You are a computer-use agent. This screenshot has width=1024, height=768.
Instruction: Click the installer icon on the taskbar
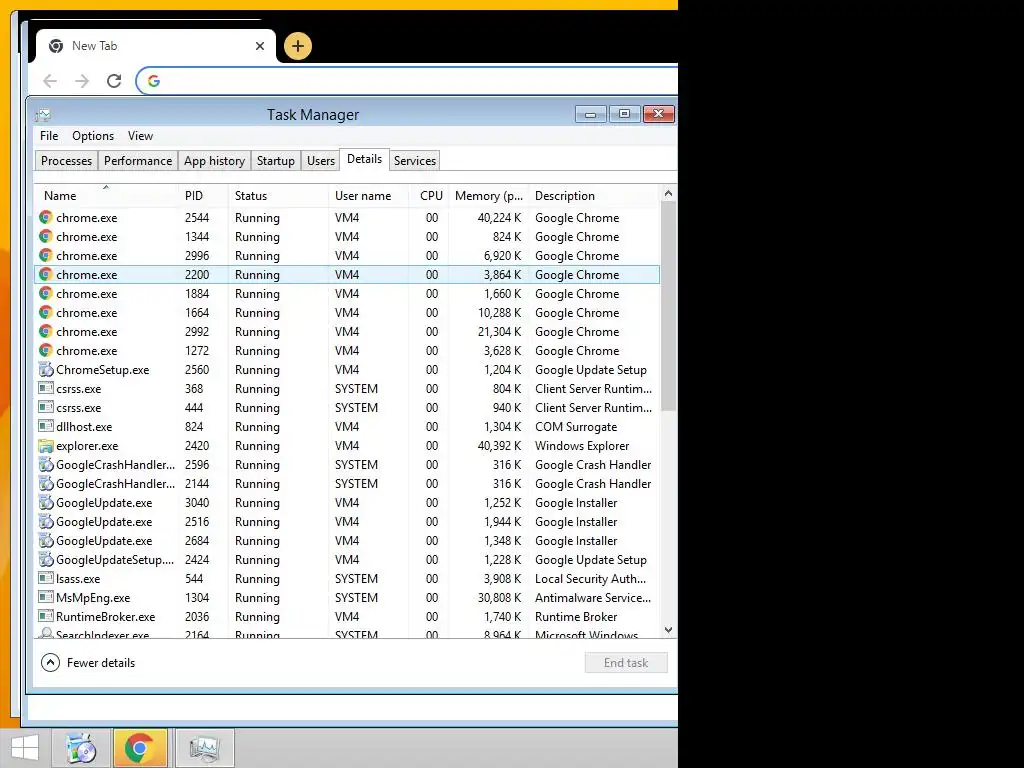82,748
